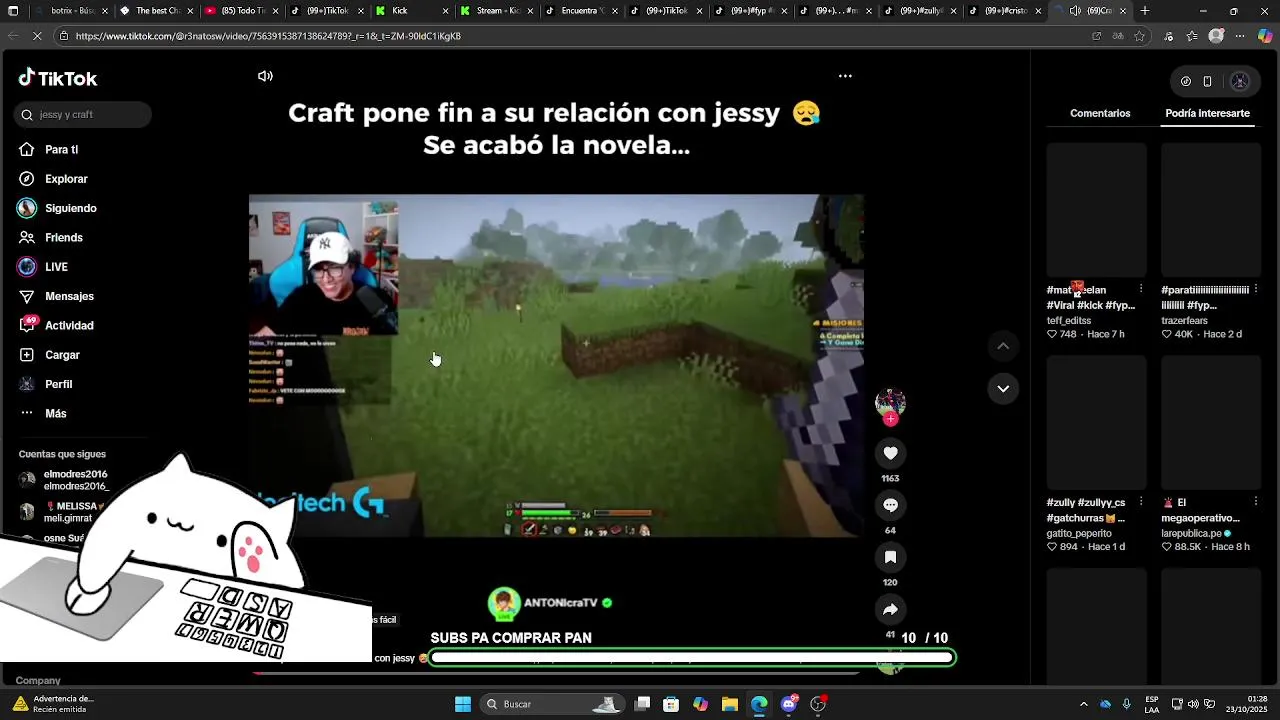This screenshot has width=1280, height=720.
Task: Open teff_editss profile link
Action: (x=1069, y=321)
